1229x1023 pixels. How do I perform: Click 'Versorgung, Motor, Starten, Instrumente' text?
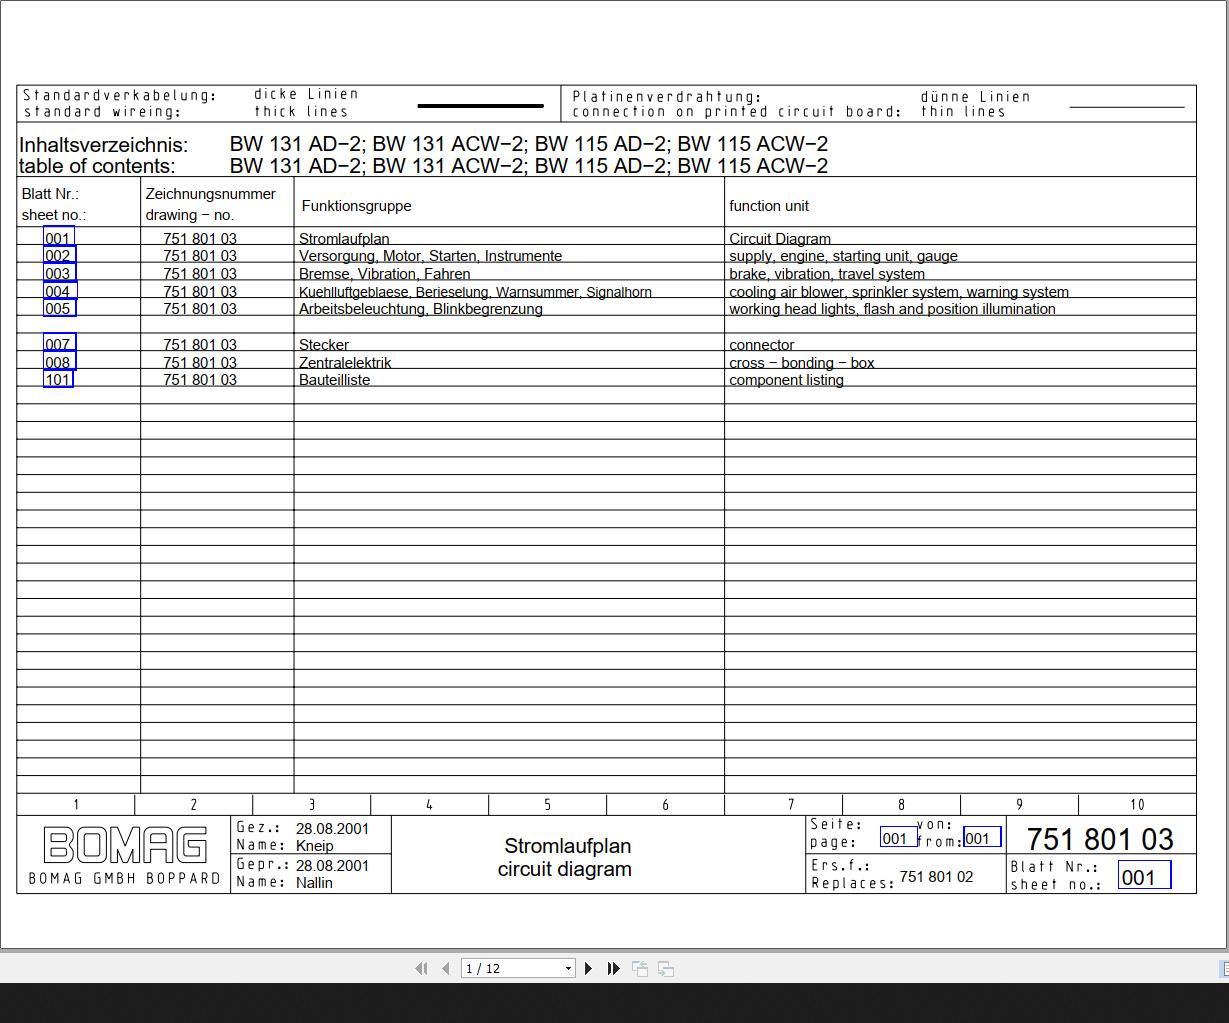(x=430, y=256)
